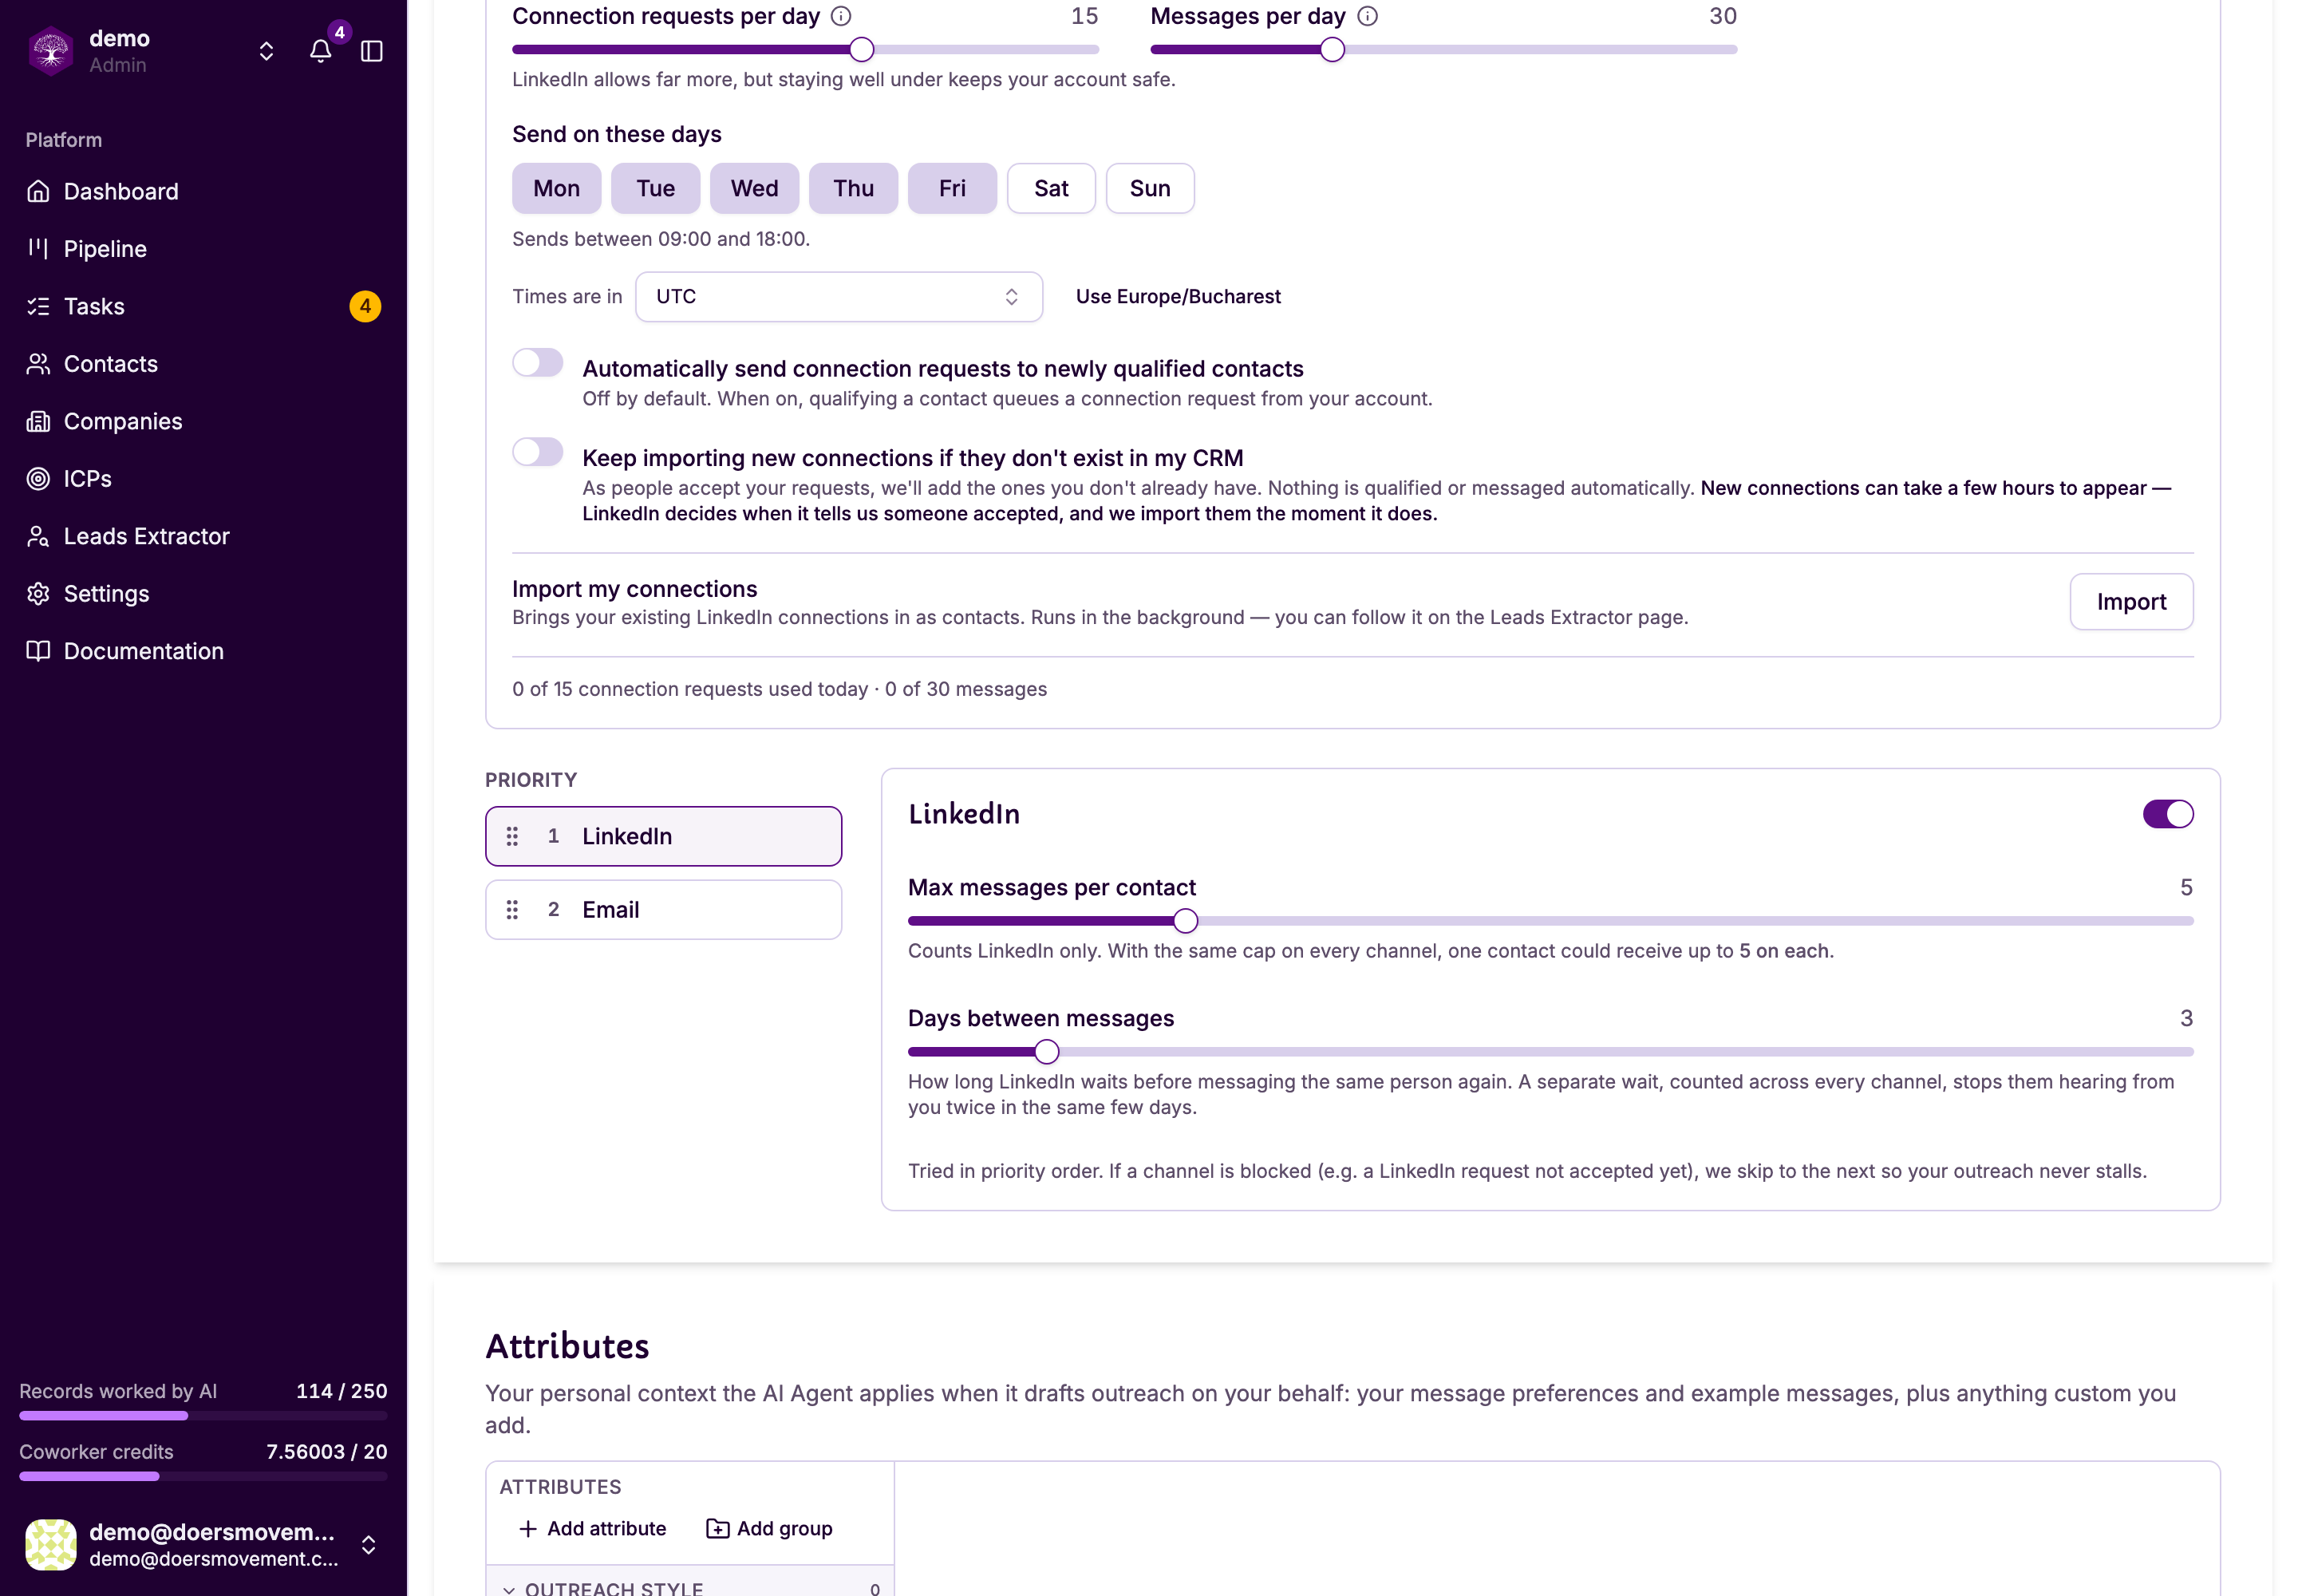Expand the account menu chevron at bottom
Image resolution: width=2298 pixels, height=1596 pixels.
[x=368, y=1545]
